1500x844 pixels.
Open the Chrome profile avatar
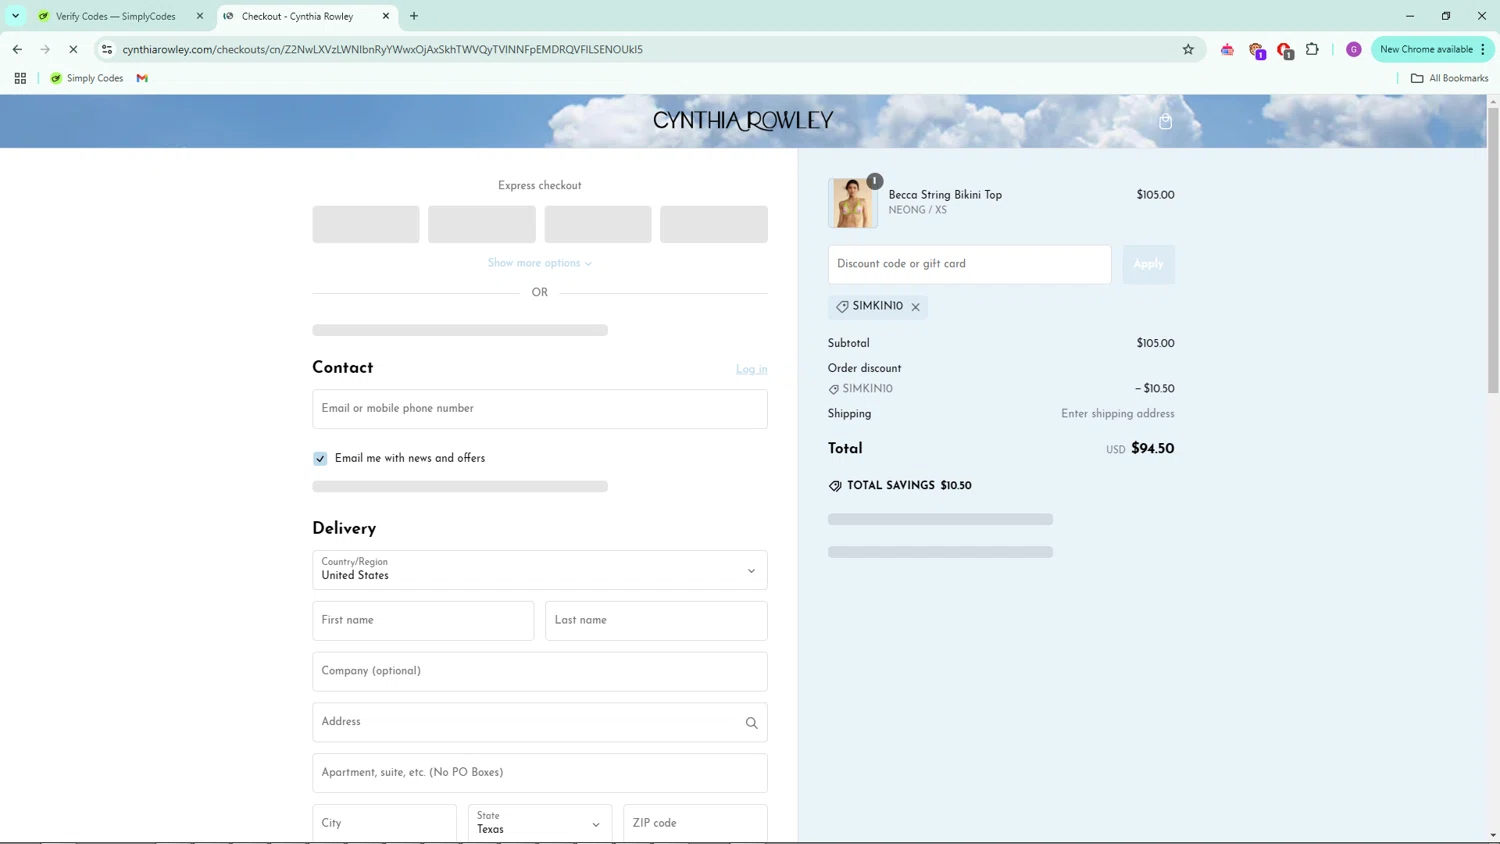[x=1353, y=49]
